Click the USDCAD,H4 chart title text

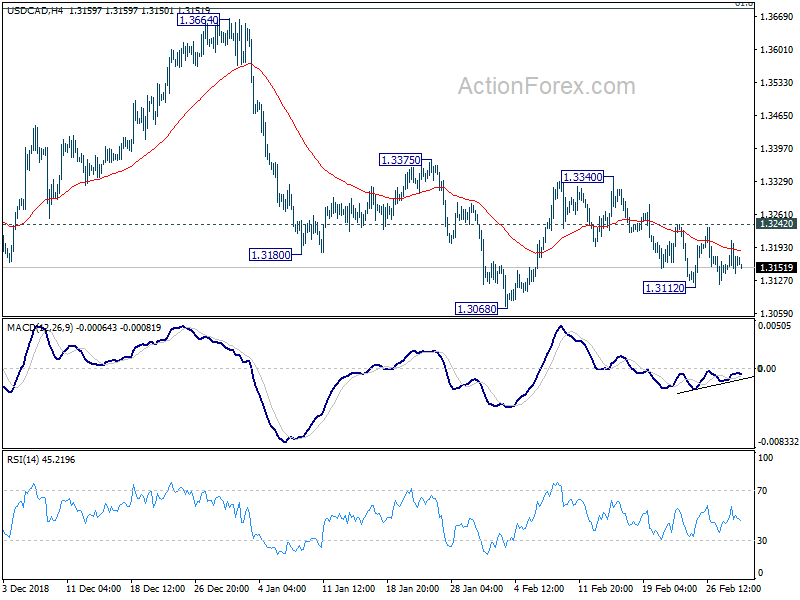[35, 10]
